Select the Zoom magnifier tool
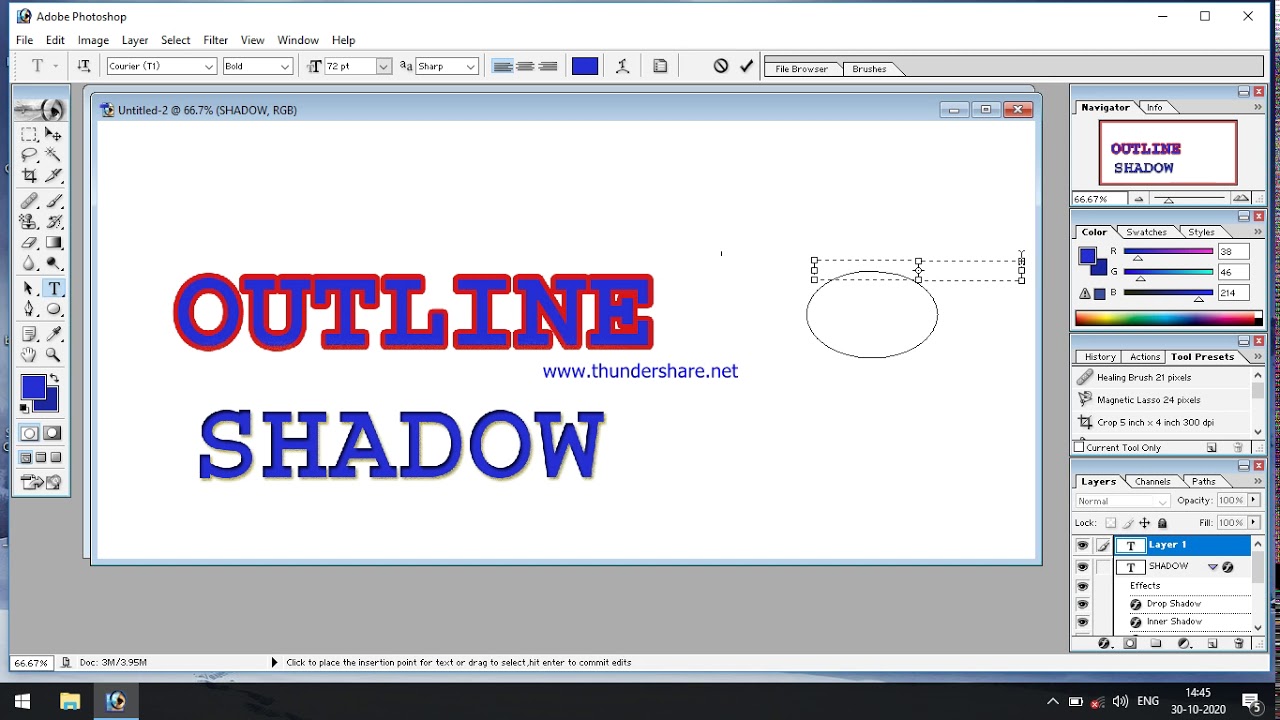Viewport: 1280px width, 720px height. click(53, 354)
